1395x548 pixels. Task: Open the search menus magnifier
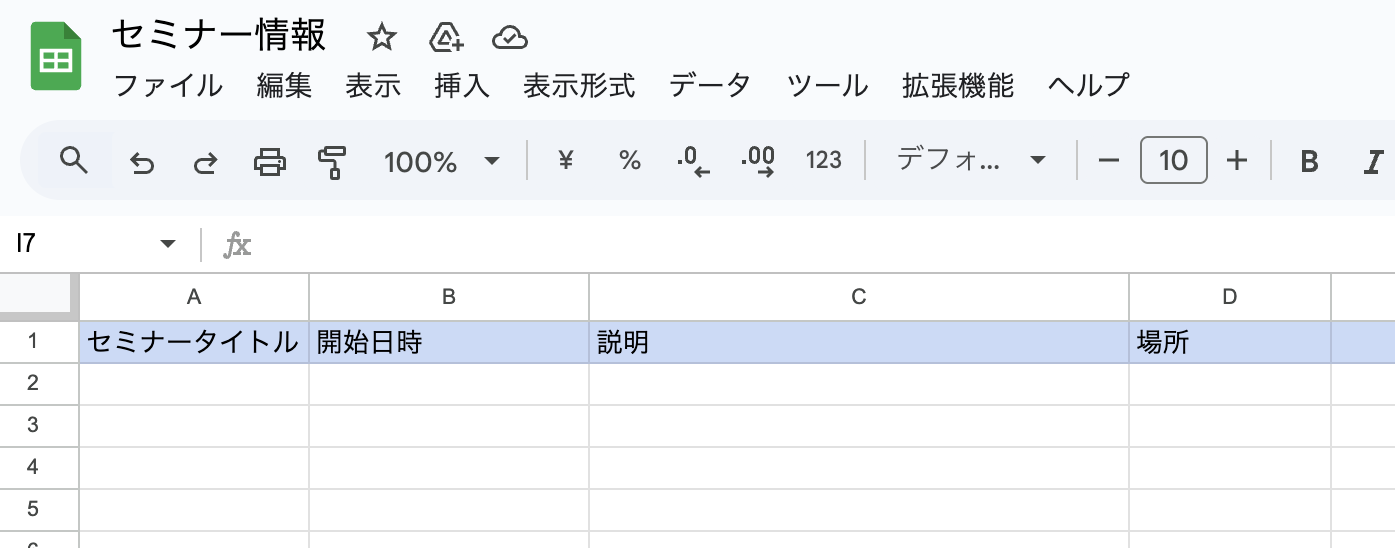[74, 160]
